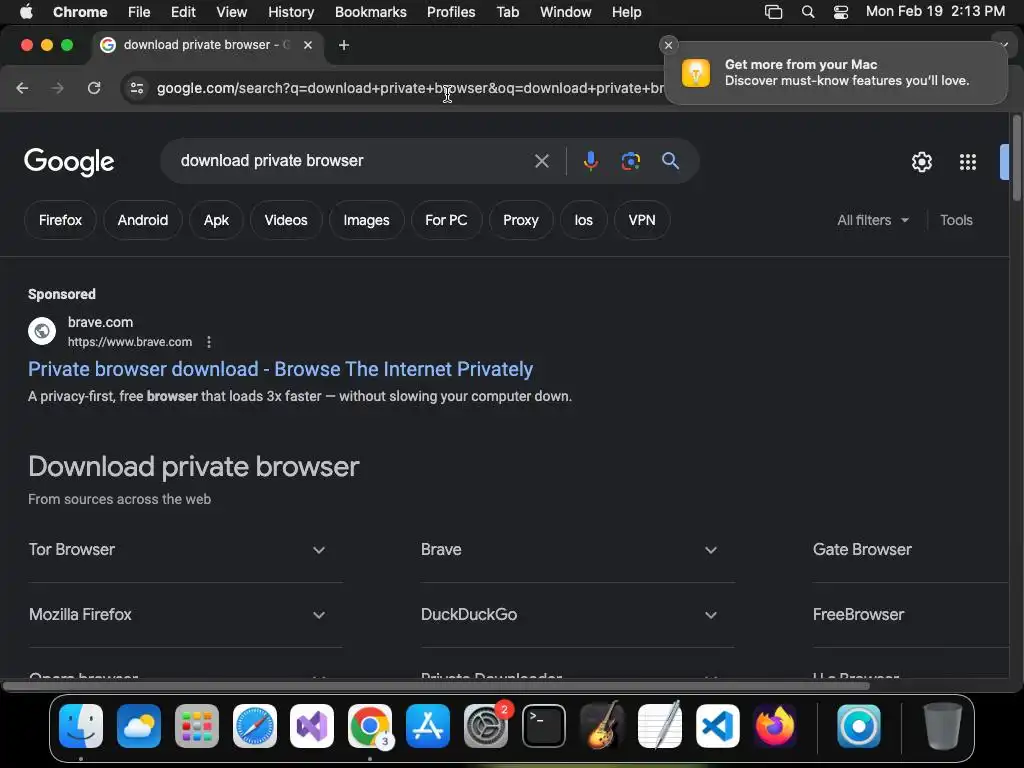Open the blue circular app in the dock
This screenshot has width=1024, height=768.
pos(859,726)
